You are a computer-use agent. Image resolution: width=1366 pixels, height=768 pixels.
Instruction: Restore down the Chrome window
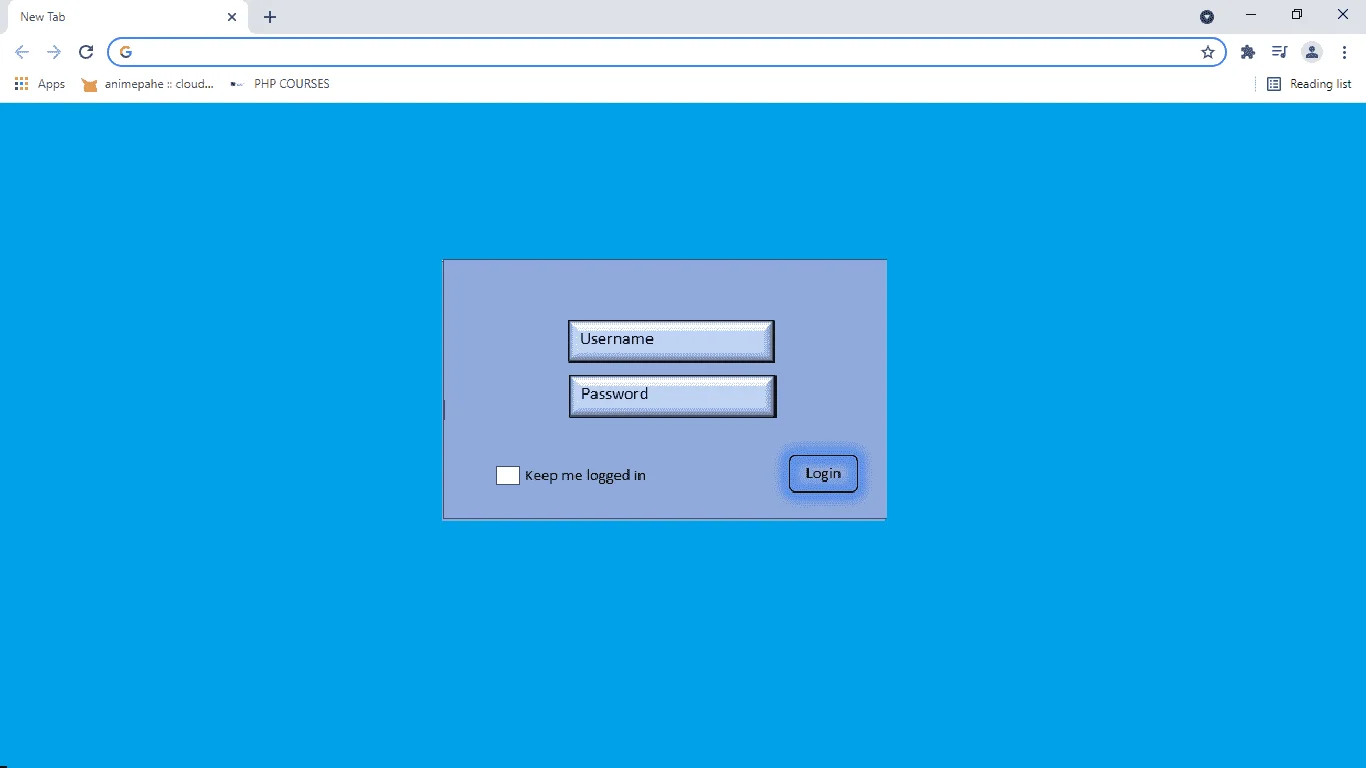(1297, 14)
